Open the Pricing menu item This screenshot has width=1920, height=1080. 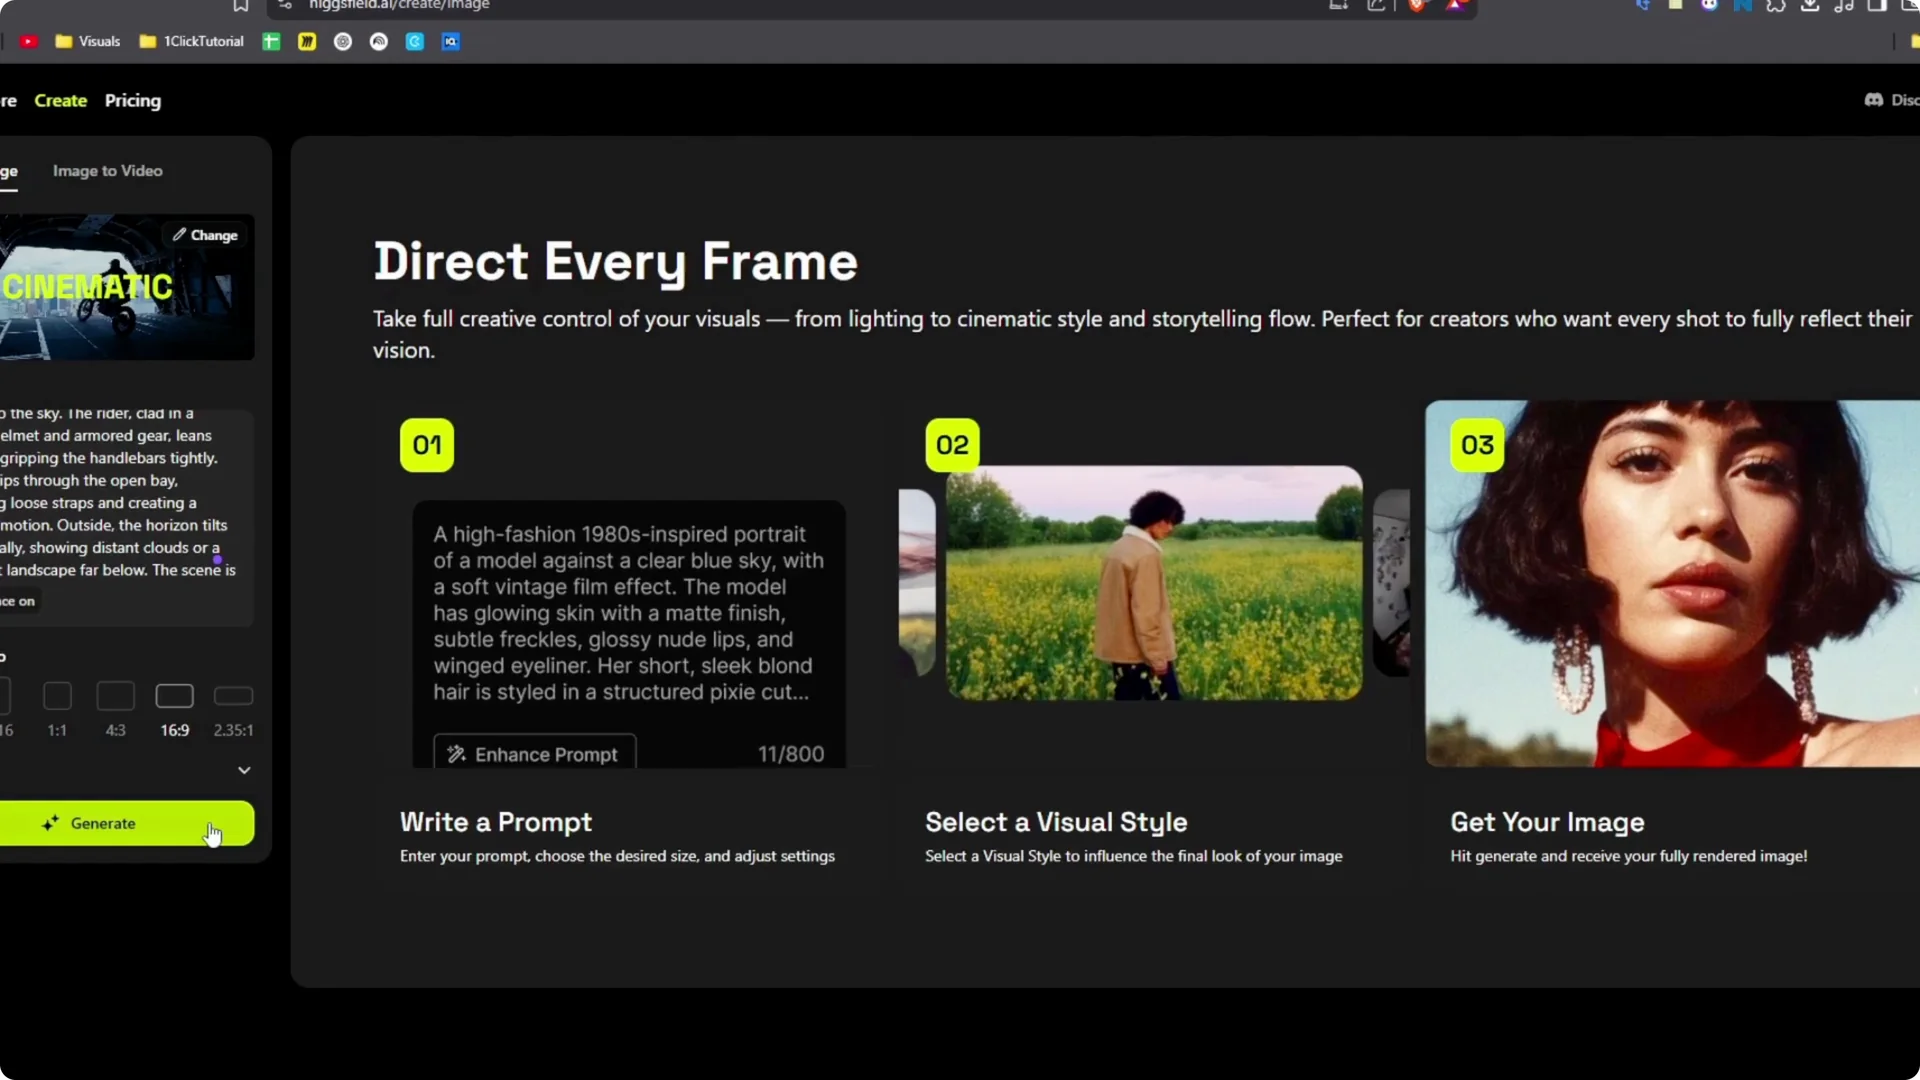pos(133,100)
